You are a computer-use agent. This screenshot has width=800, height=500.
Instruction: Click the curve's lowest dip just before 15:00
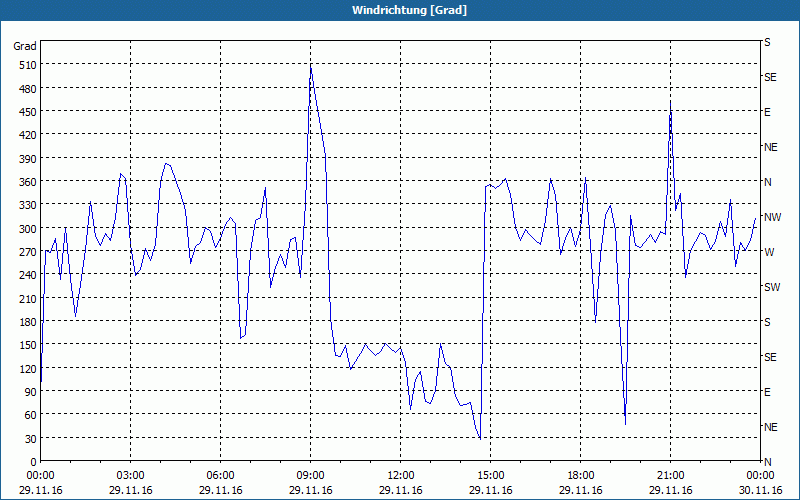tap(480, 438)
